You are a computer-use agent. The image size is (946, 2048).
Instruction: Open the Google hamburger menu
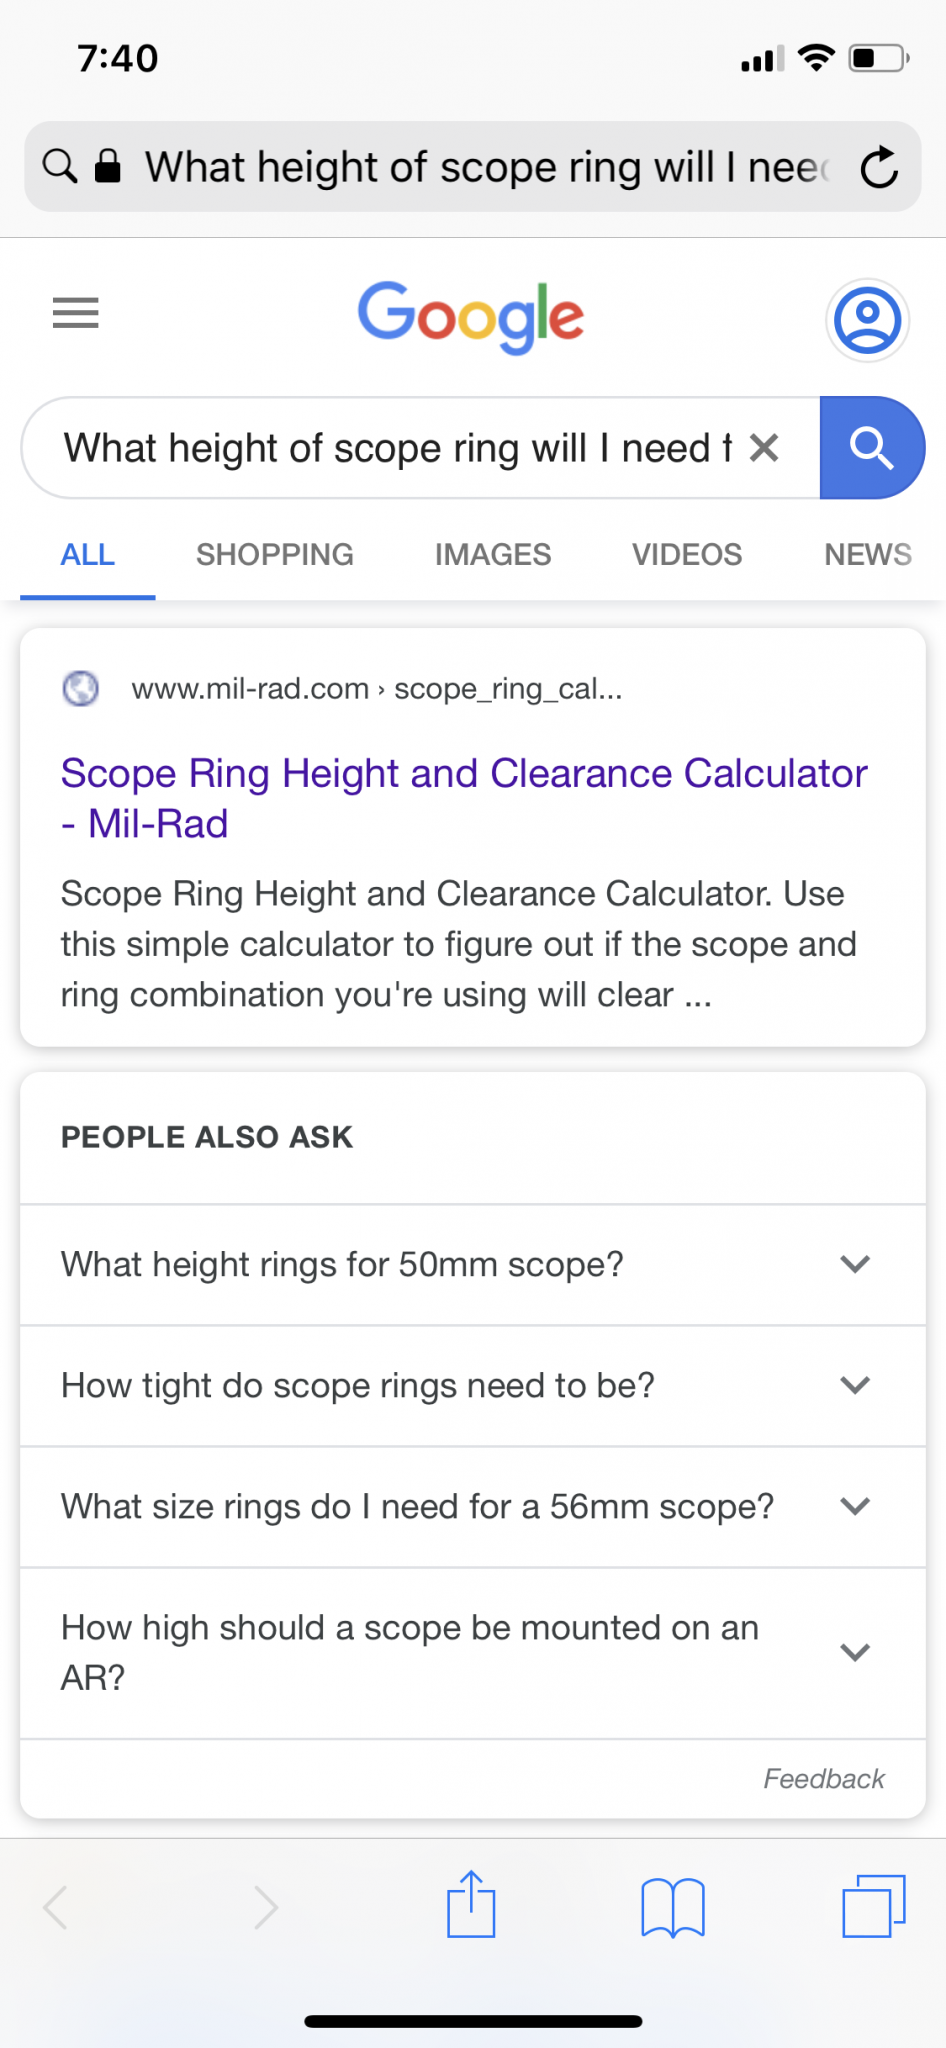[75, 313]
